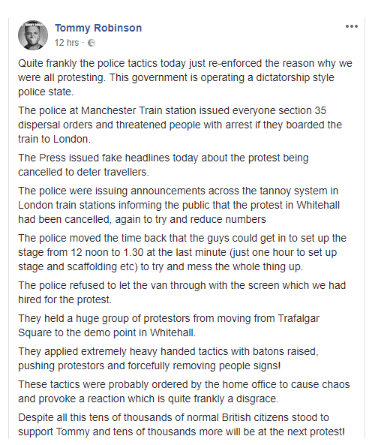The width and height of the screenshot is (370, 445).
Task: Open the '12 hrs' timestamp link
Action: pyautogui.click(x=67, y=43)
